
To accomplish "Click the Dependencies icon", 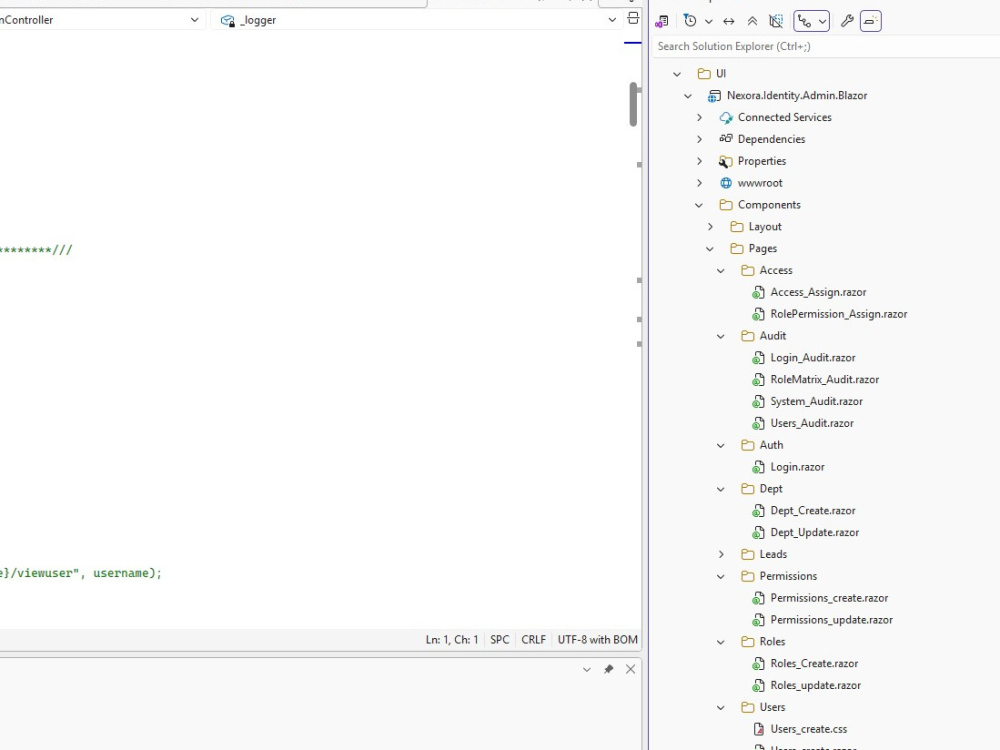I will [x=726, y=138].
